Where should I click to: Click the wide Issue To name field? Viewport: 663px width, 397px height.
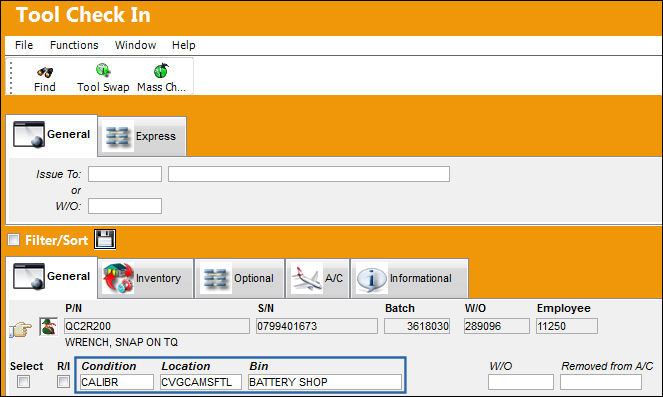pos(309,174)
